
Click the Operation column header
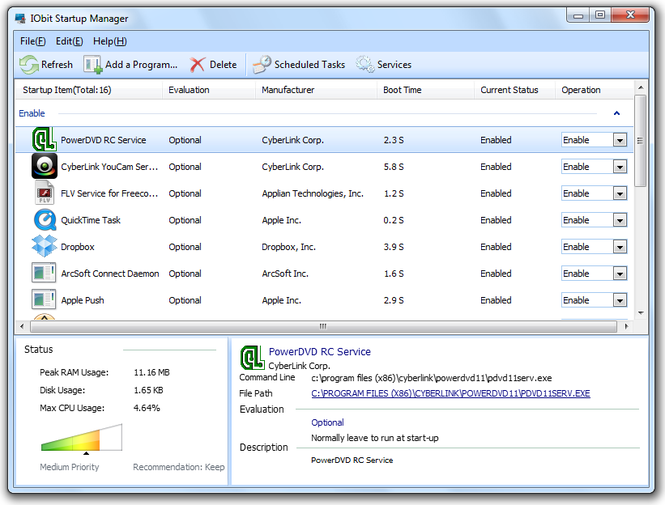click(x=594, y=90)
